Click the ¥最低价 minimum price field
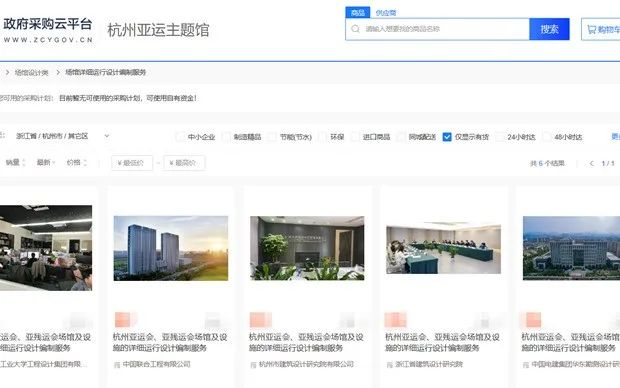This screenshot has height=388, width=620. (x=132, y=163)
